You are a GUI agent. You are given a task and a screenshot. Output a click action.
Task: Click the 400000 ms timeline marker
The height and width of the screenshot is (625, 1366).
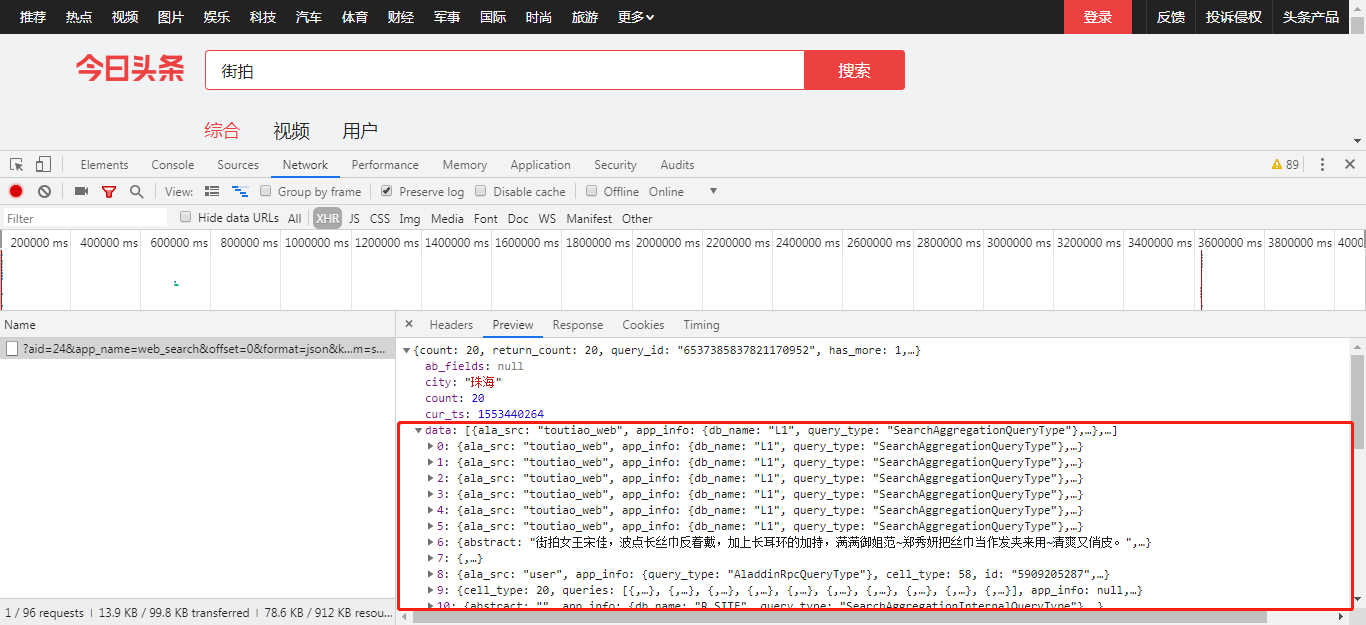tap(110, 243)
